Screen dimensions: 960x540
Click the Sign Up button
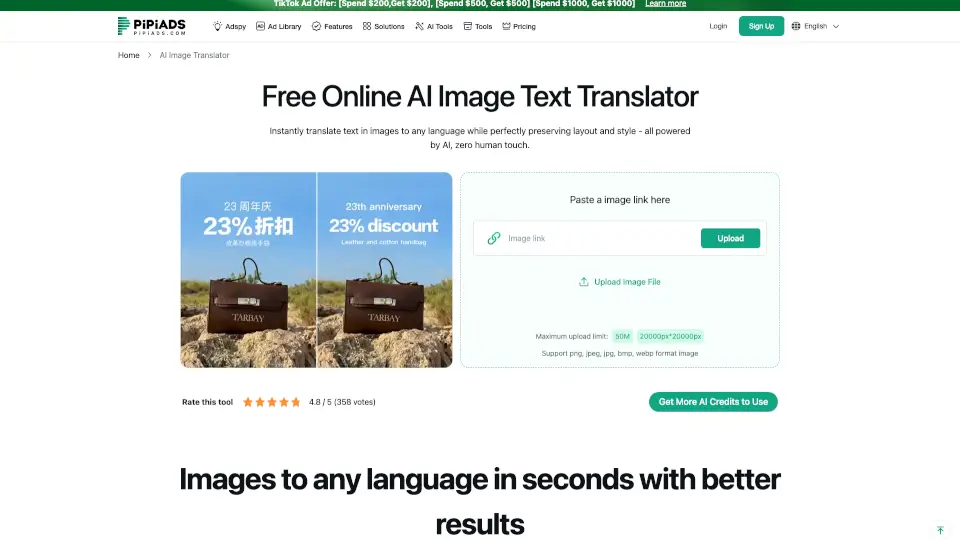(x=761, y=26)
